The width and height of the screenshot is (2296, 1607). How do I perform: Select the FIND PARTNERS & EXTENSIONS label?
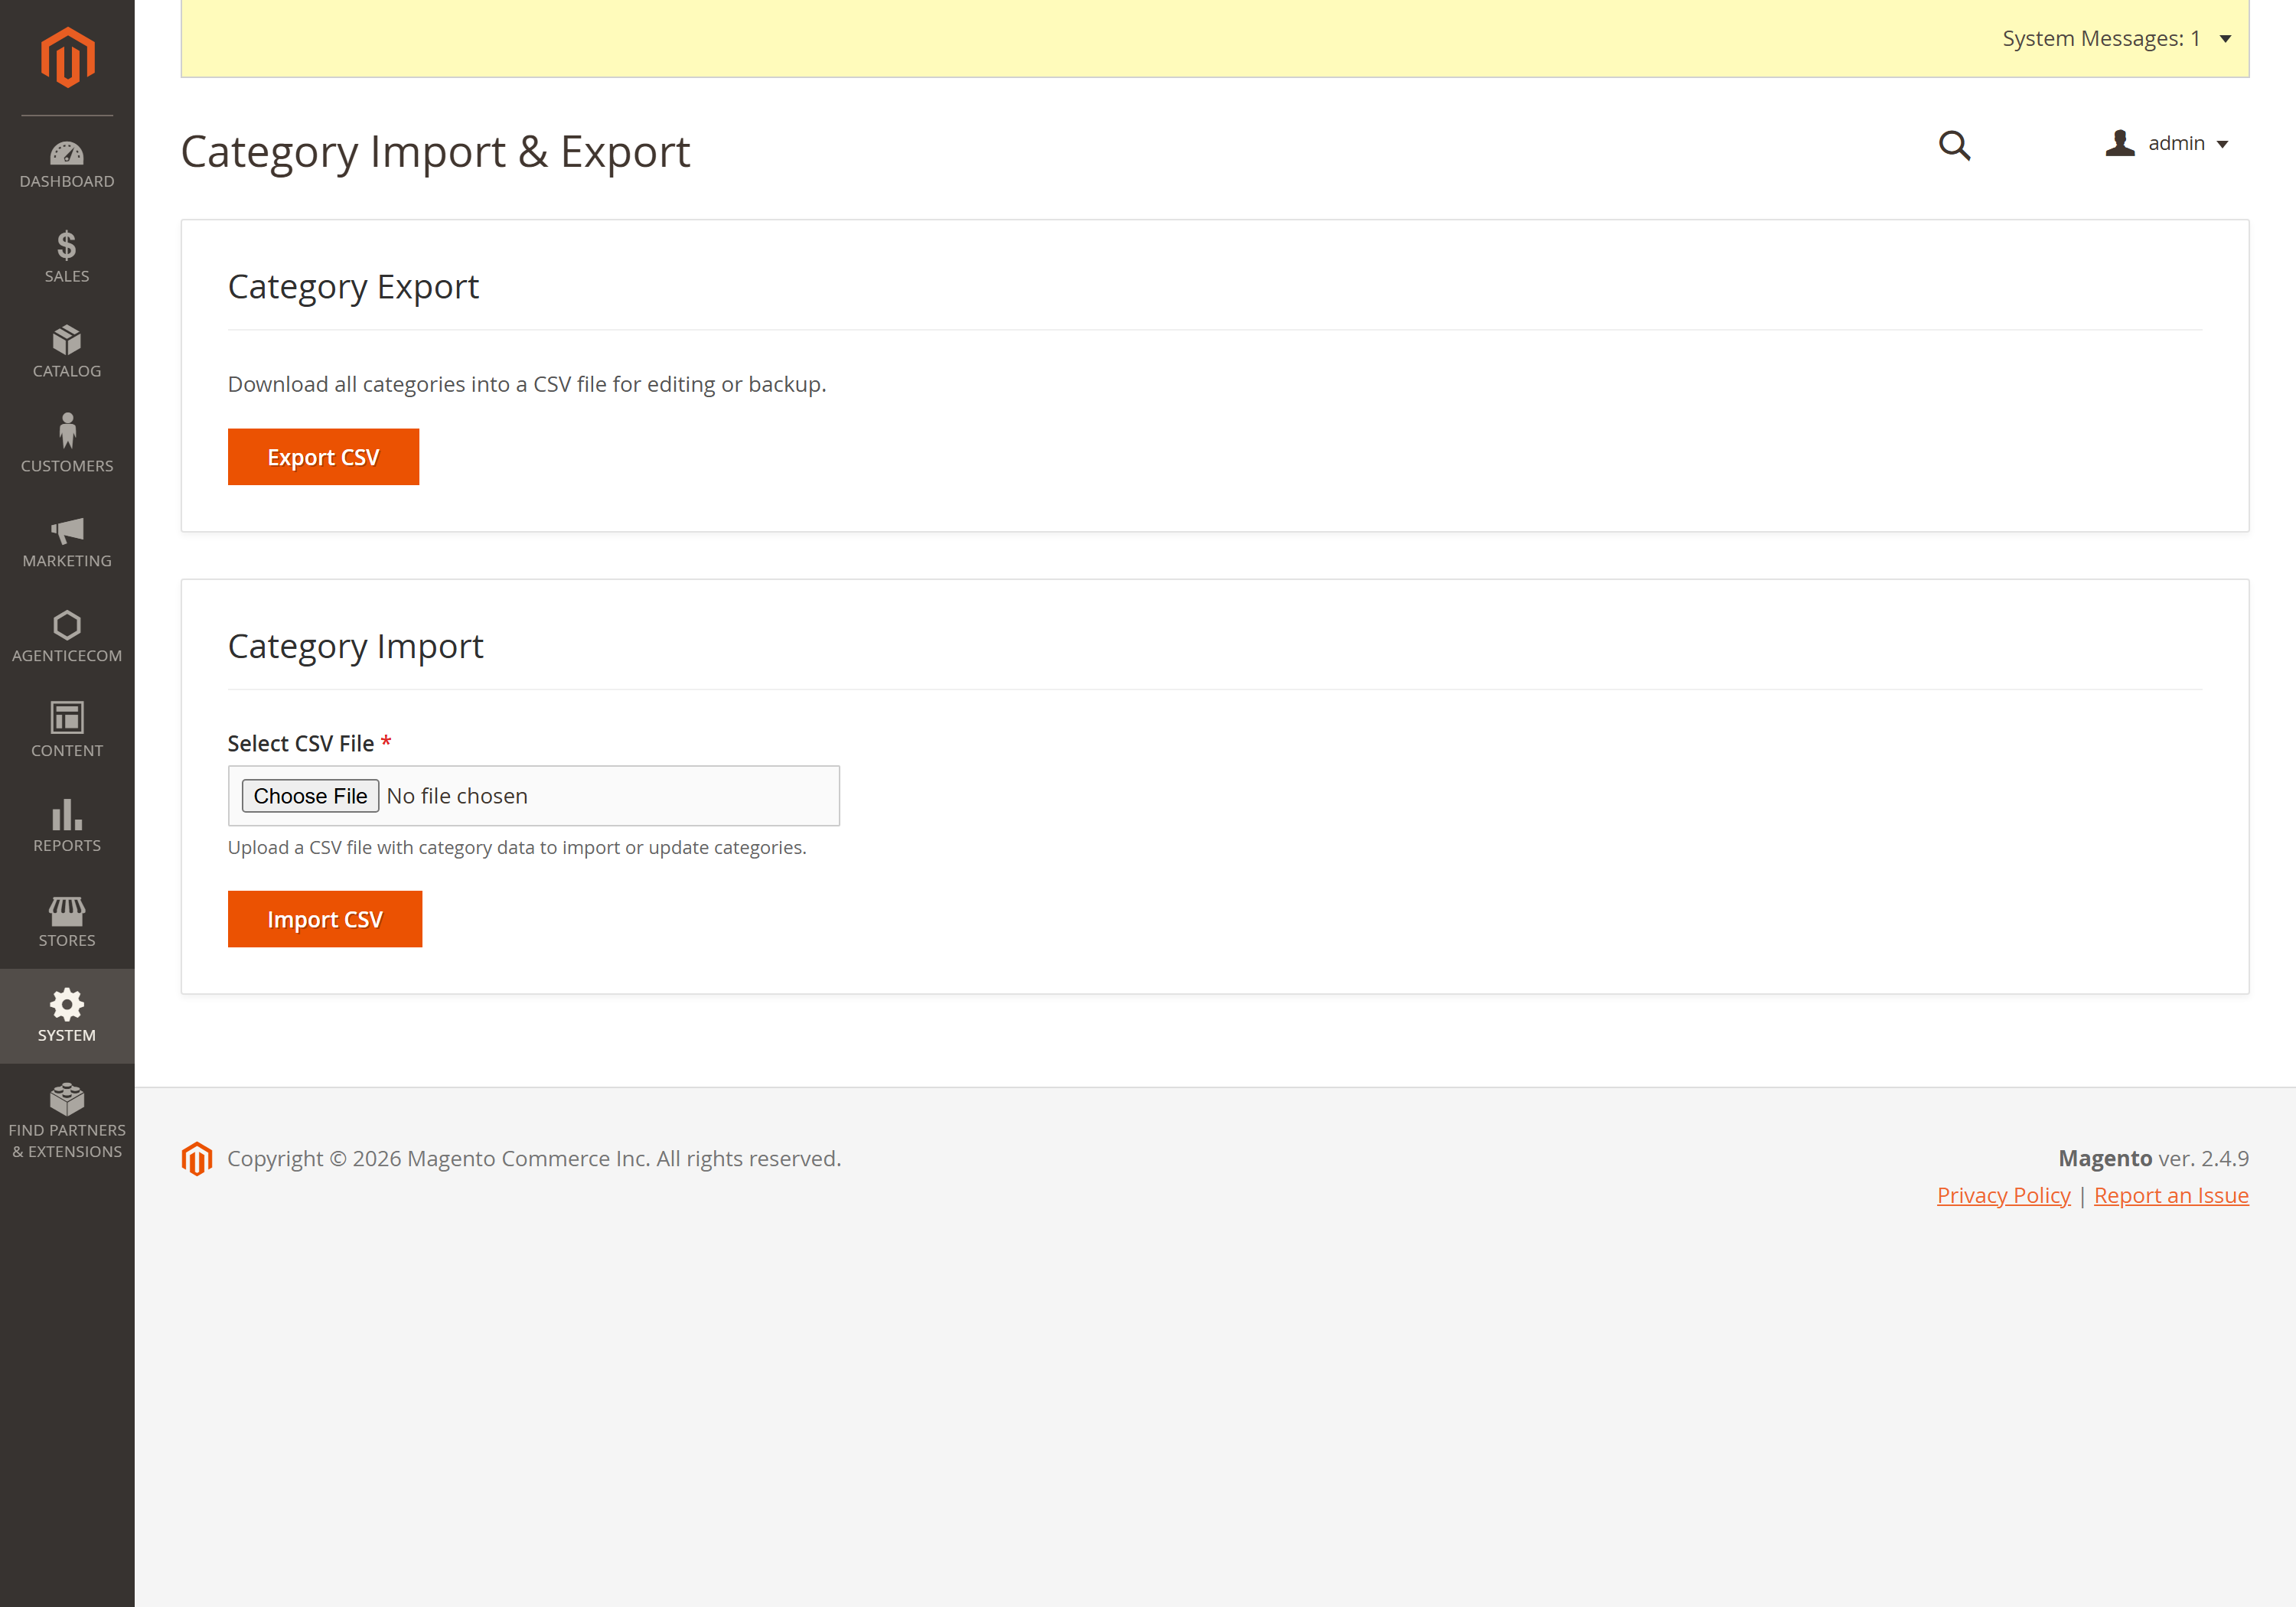click(67, 1141)
